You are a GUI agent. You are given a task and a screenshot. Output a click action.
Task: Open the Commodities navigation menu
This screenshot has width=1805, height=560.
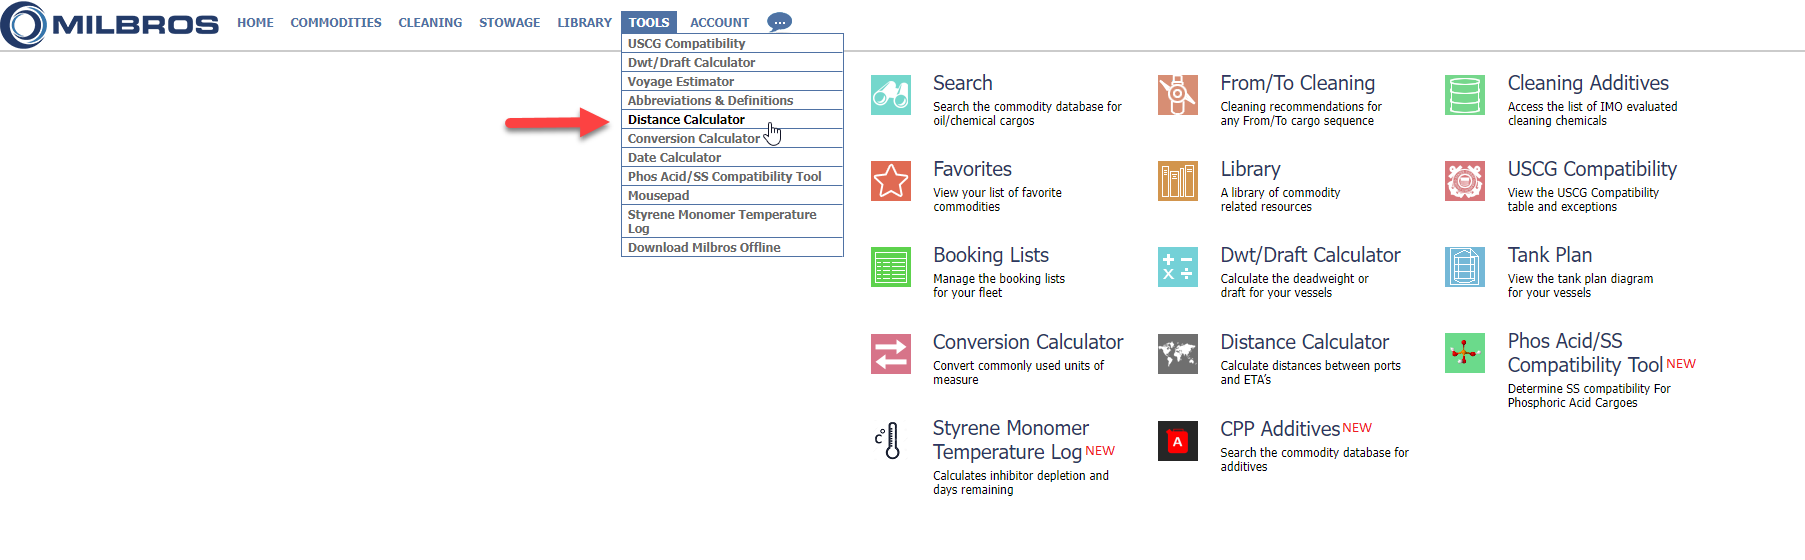pos(336,23)
